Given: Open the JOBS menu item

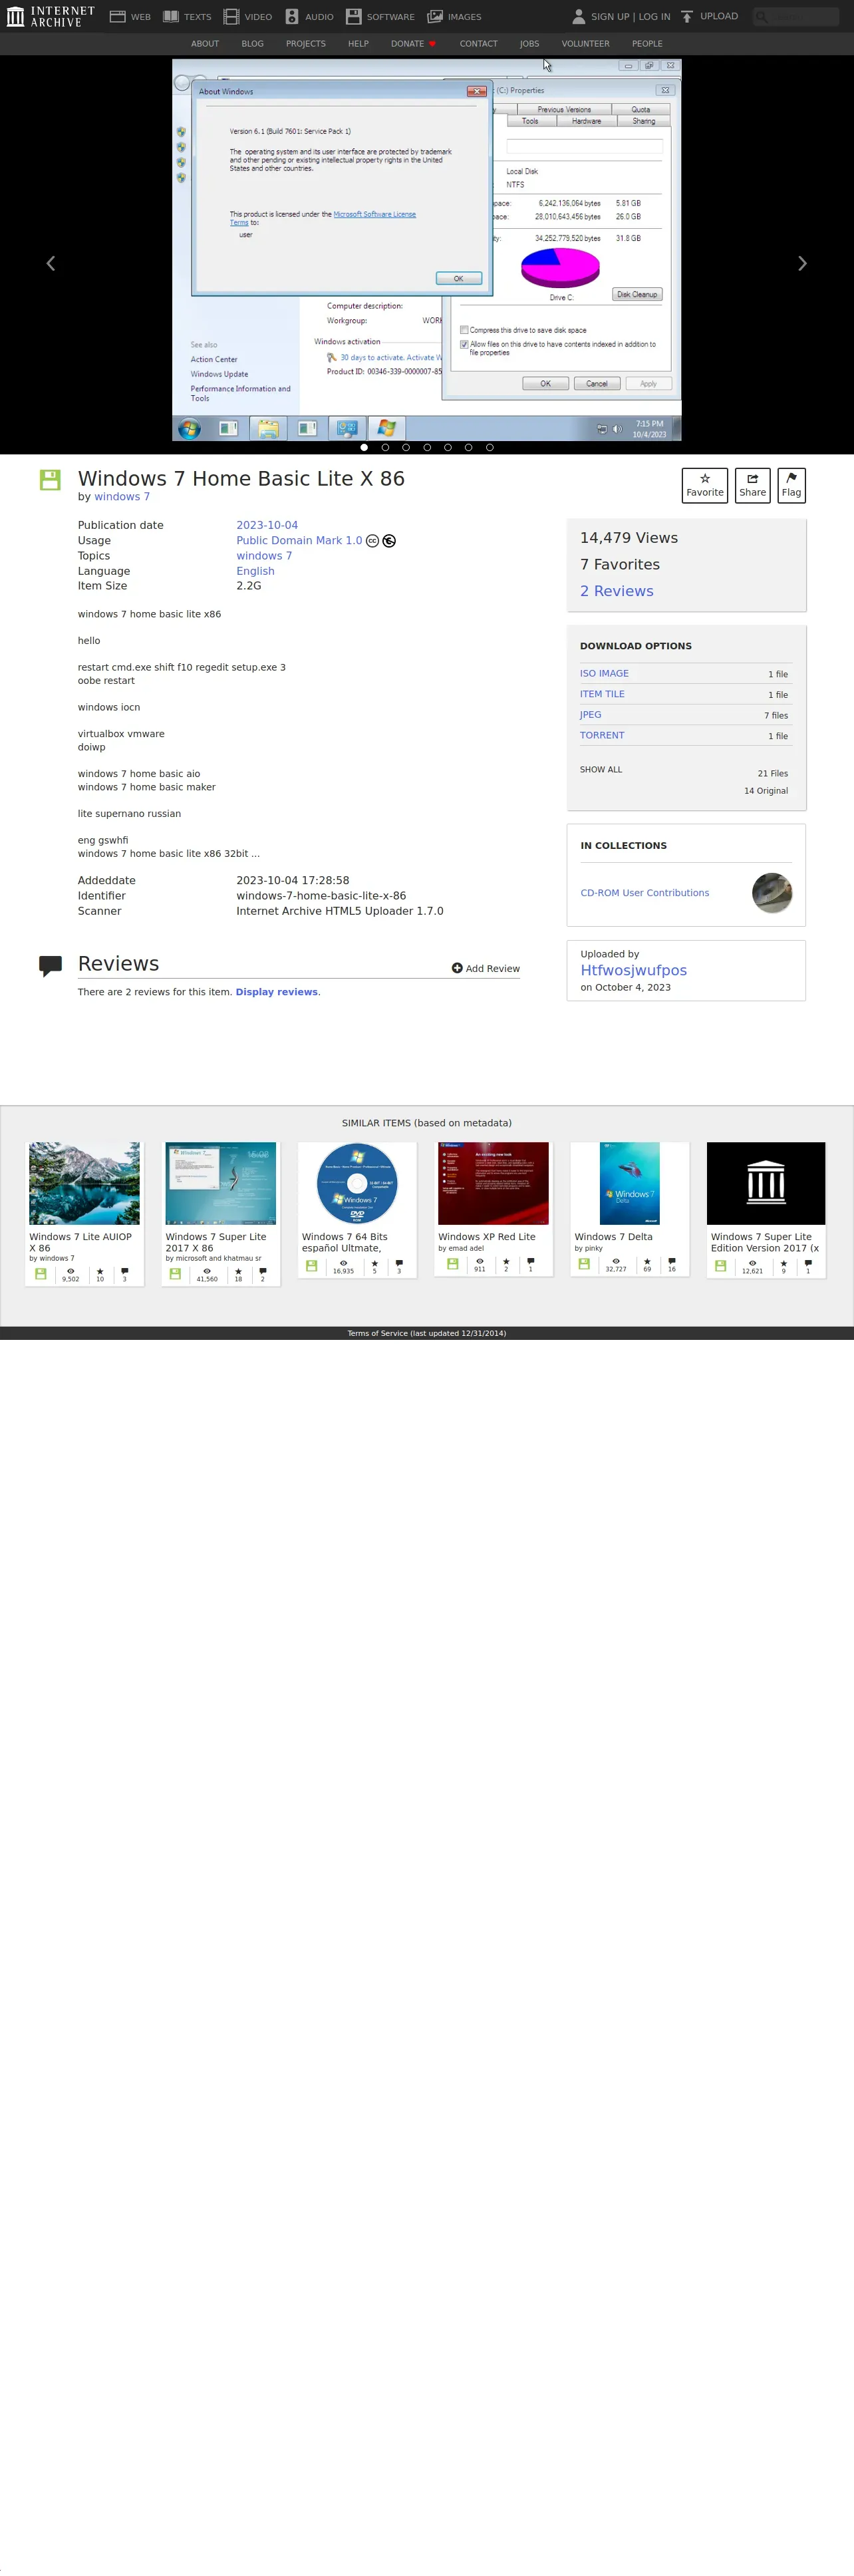Looking at the screenshot, I should click(529, 44).
